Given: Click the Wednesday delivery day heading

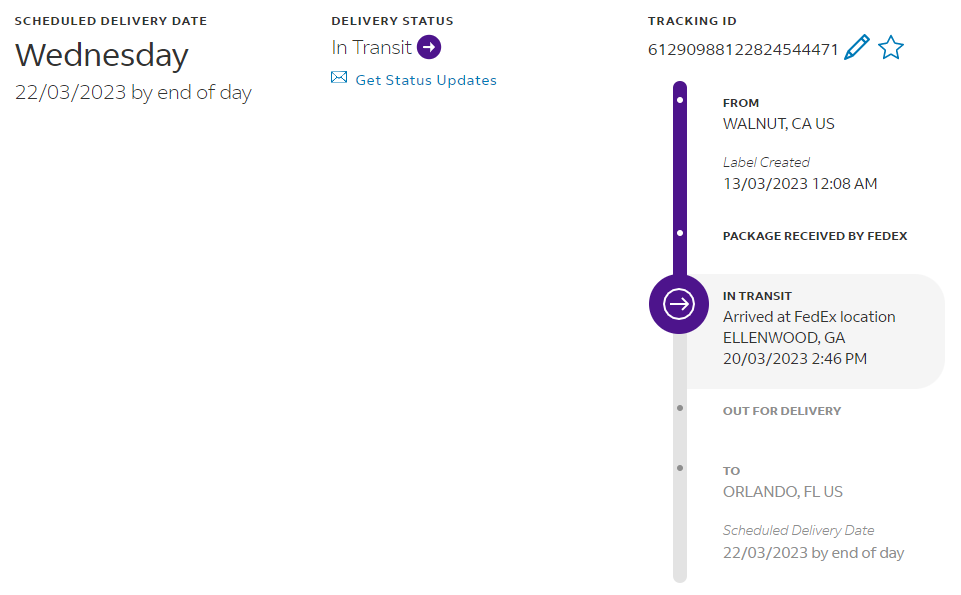Looking at the screenshot, I should [x=101, y=55].
